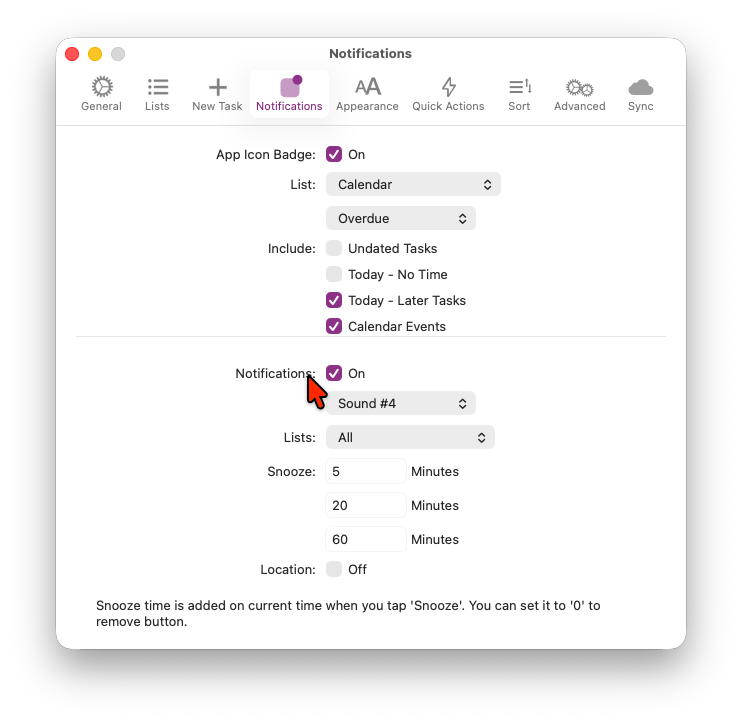Enable the Today - No Time checkbox
Viewport: 742px width, 723px height.
[x=334, y=274]
